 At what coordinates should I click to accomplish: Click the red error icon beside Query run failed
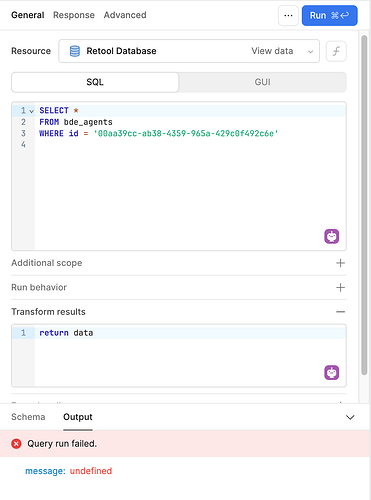coord(16,444)
